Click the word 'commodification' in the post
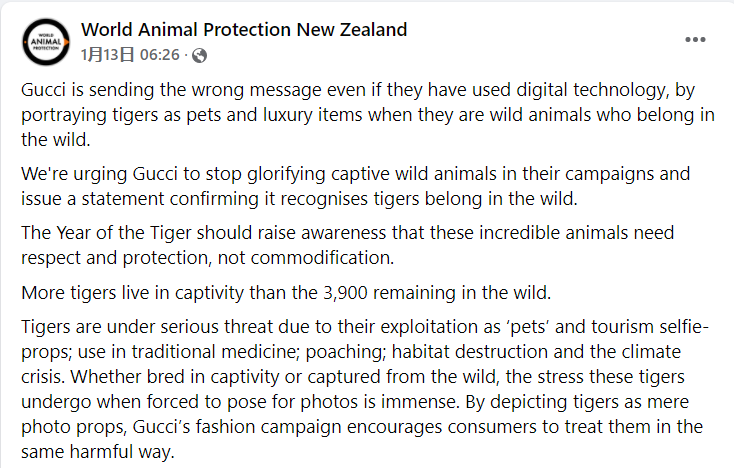The width and height of the screenshot is (734, 468). [322, 258]
